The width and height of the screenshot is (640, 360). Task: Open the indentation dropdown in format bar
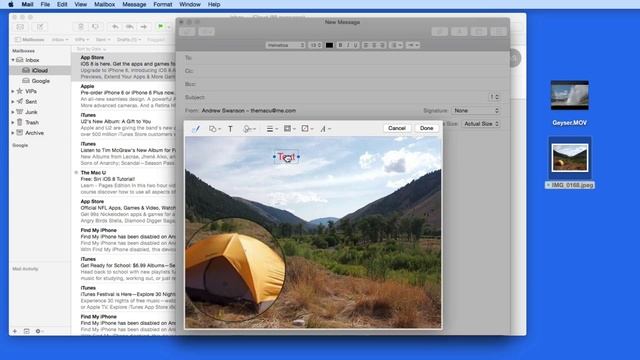[x=413, y=45]
